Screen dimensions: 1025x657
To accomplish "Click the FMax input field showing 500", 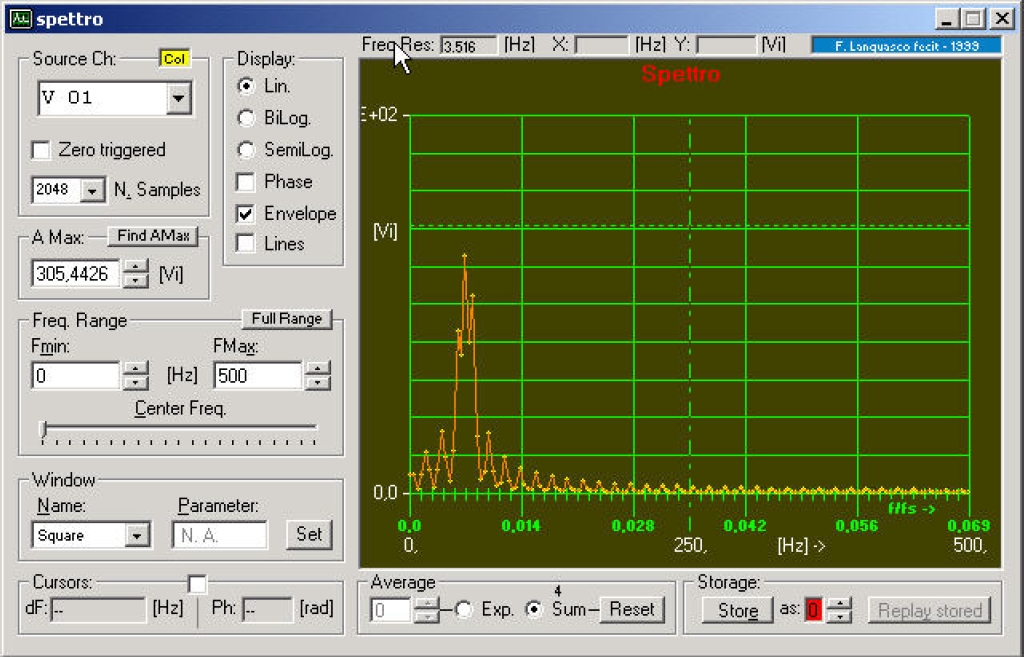I will [258, 376].
